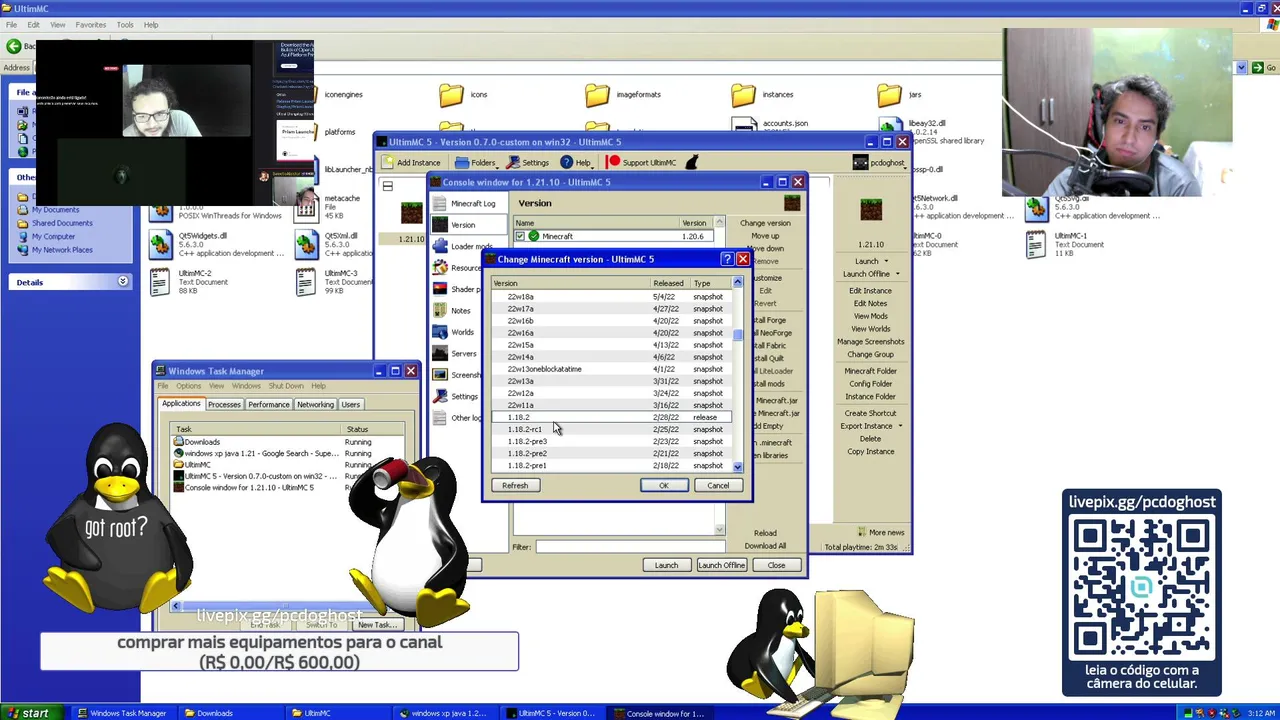This screenshot has width=1280, height=720.
Task: Click Copy Instance in UltimMC side panel
Action: point(871,451)
